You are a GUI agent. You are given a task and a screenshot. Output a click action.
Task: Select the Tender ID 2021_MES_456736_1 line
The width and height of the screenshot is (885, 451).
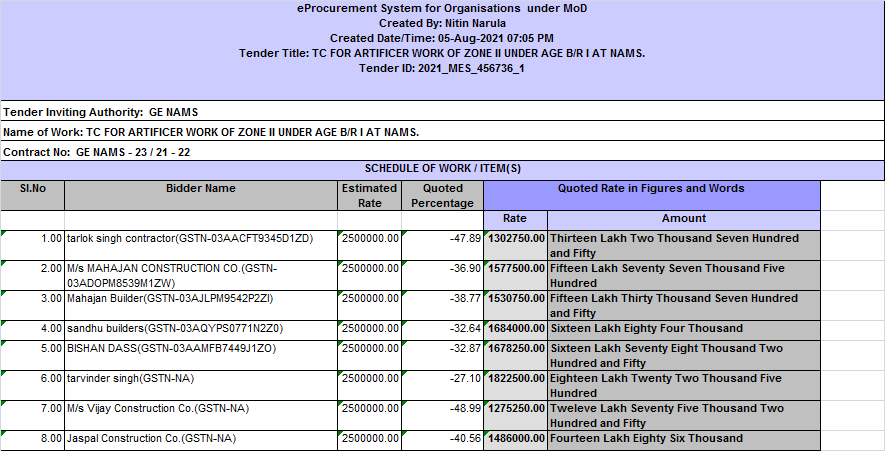[442, 68]
